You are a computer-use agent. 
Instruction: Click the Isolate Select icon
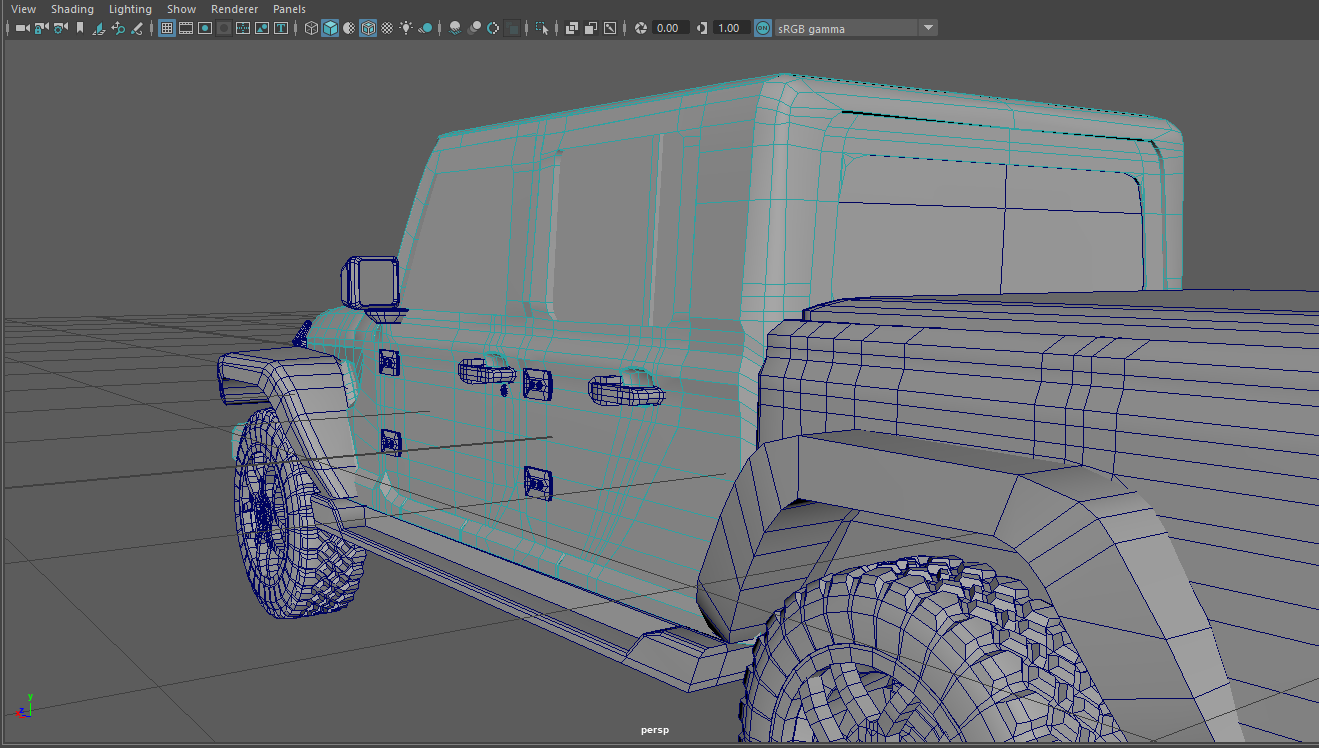click(542, 28)
